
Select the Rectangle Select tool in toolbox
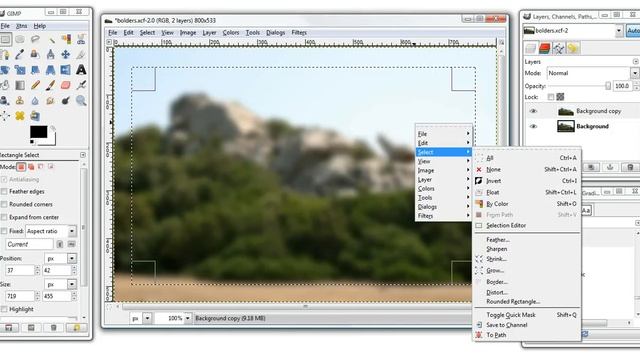click(5, 39)
